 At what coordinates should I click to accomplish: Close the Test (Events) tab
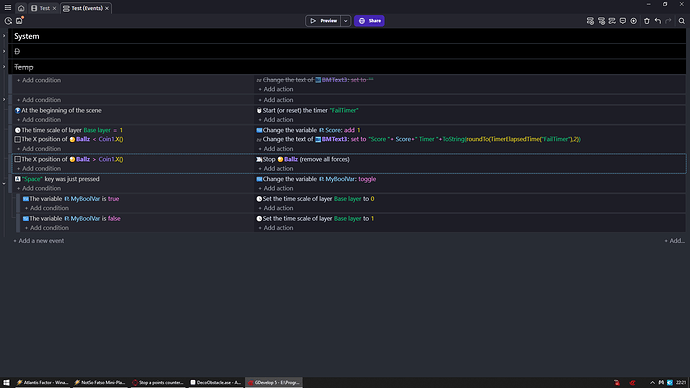click(x=107, y=8)
